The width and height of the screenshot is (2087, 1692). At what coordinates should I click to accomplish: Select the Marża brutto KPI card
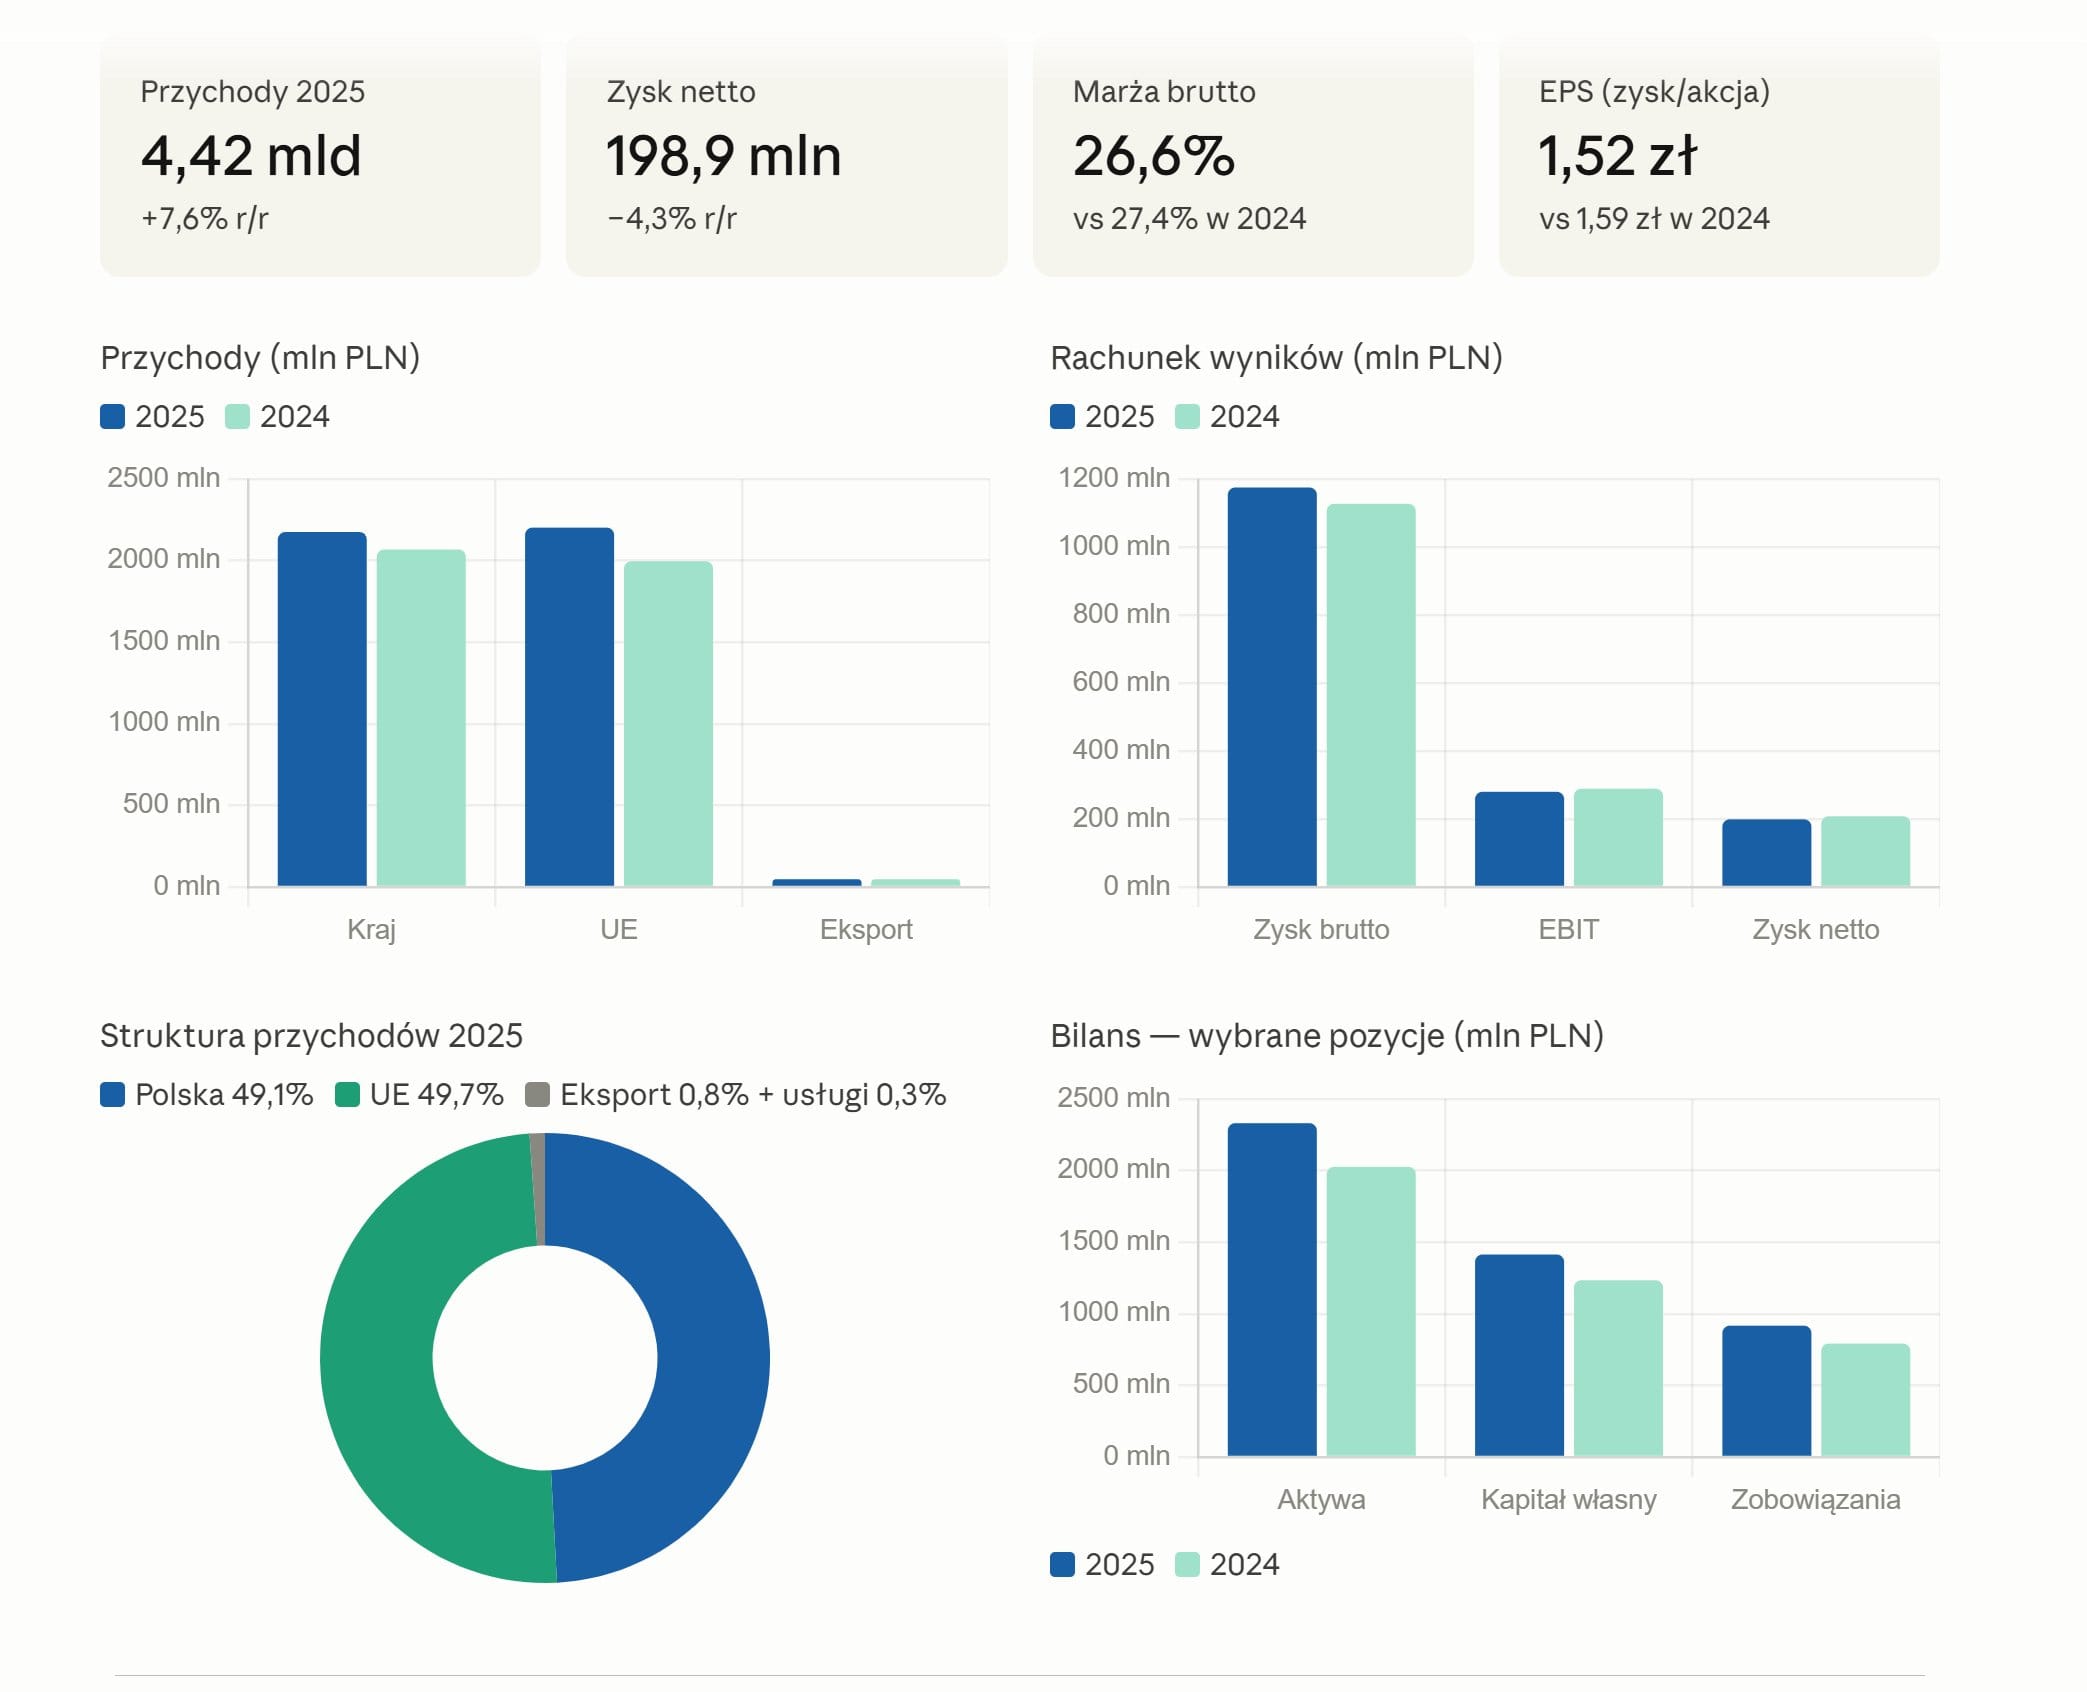tap(1252, 156)
